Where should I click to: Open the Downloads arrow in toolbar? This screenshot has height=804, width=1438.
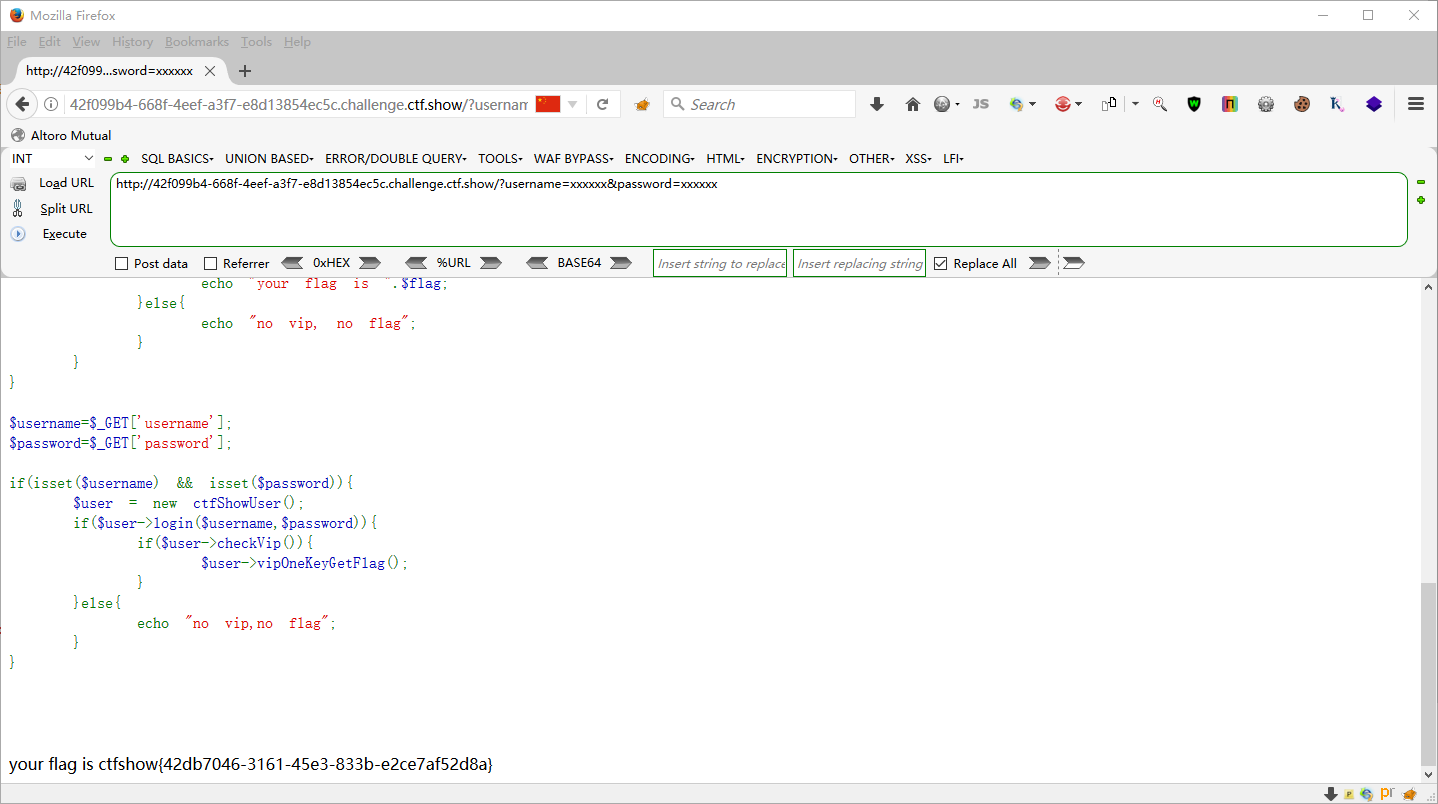877,104
